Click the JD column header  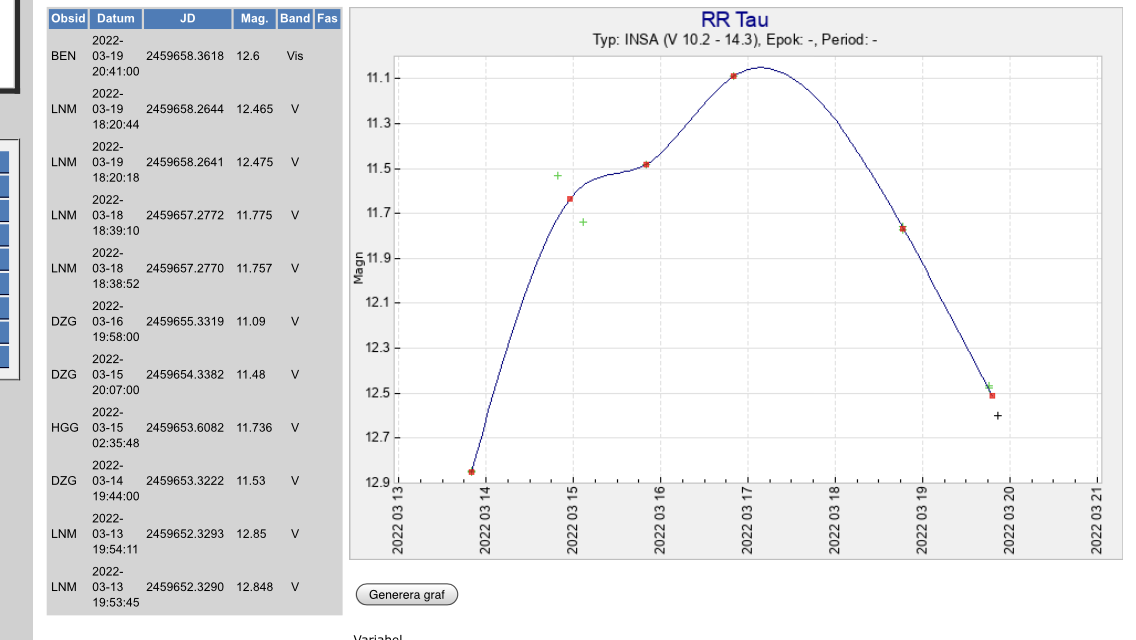coord(187,19)
